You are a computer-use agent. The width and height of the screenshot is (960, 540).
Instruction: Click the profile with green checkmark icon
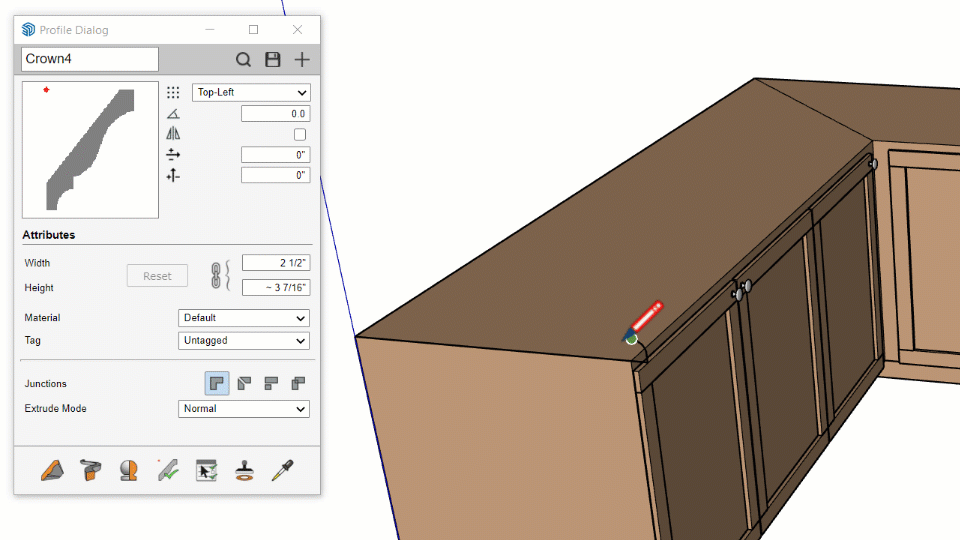click(x=167, y=470)
